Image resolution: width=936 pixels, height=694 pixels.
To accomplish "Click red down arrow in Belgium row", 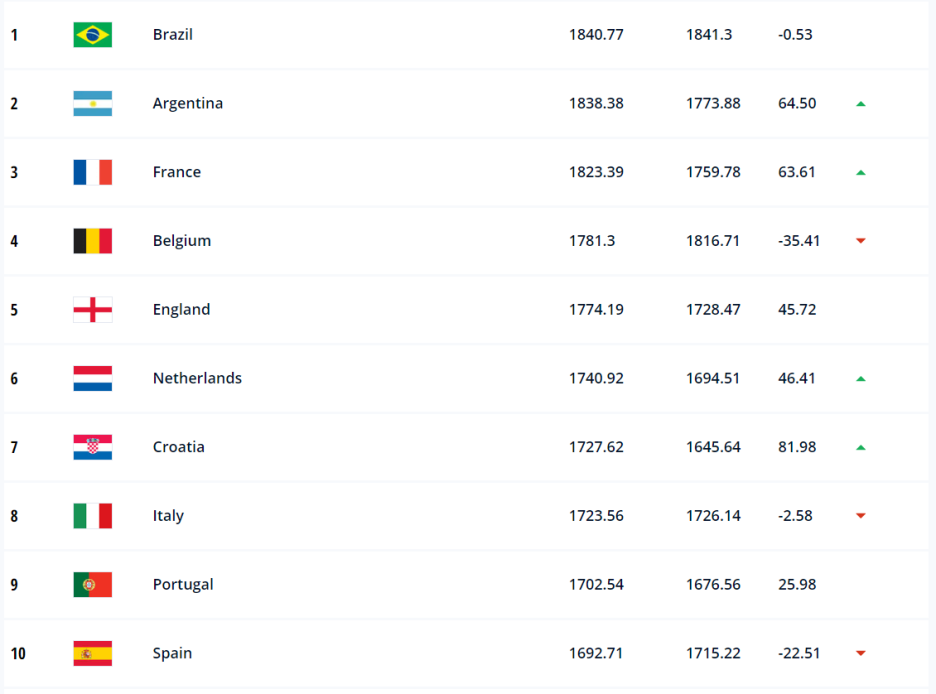I will (861, 240).
